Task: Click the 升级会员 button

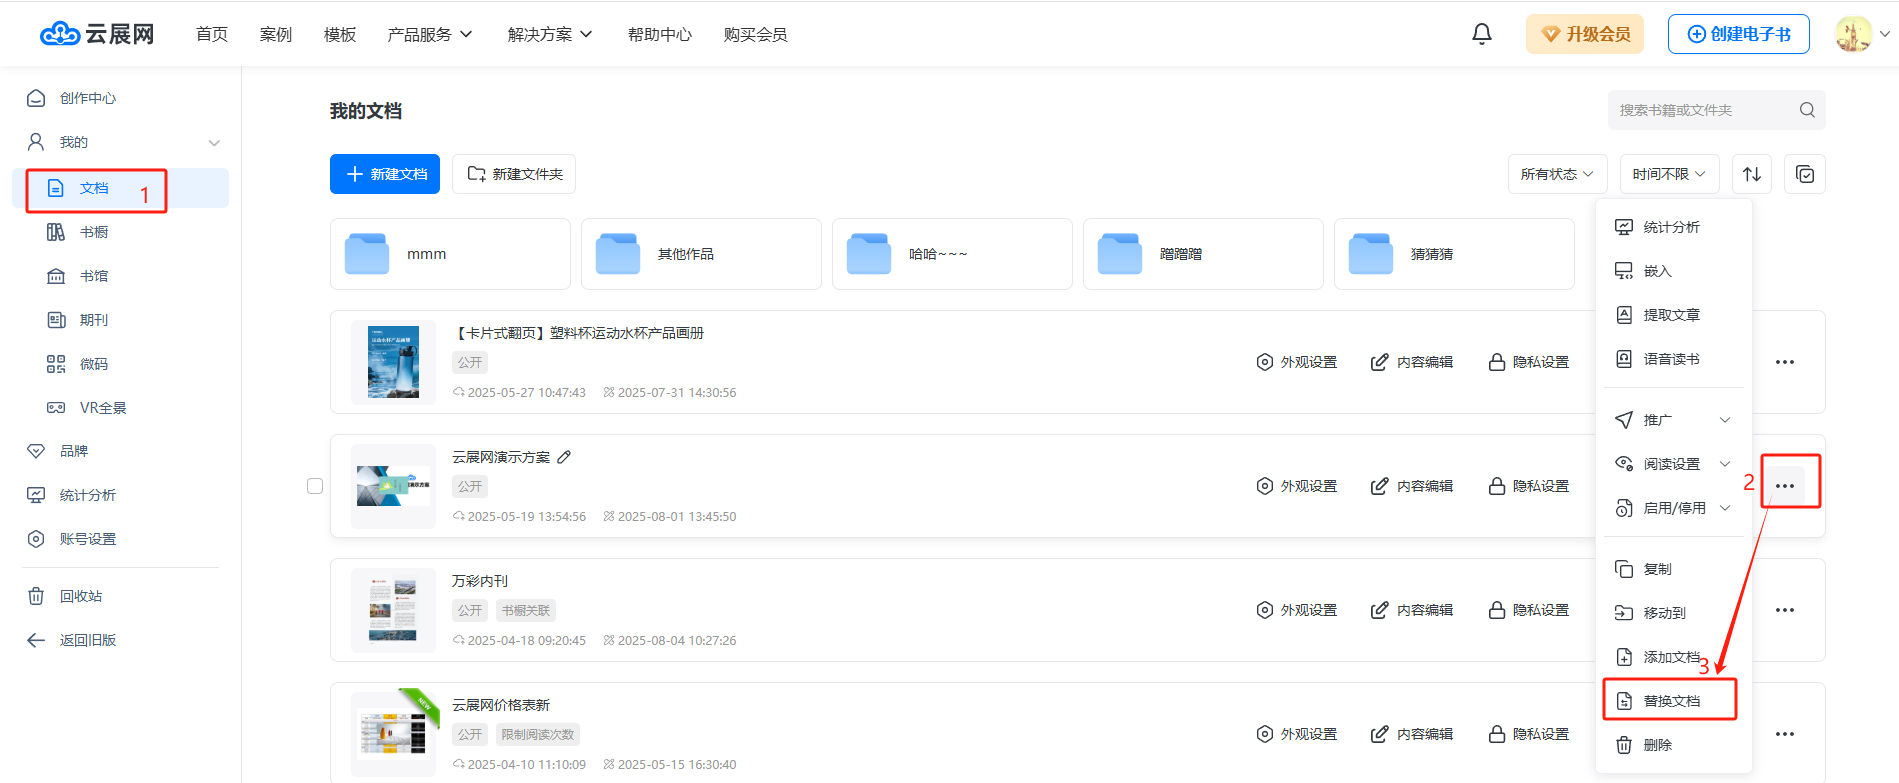Action: 1584,34
